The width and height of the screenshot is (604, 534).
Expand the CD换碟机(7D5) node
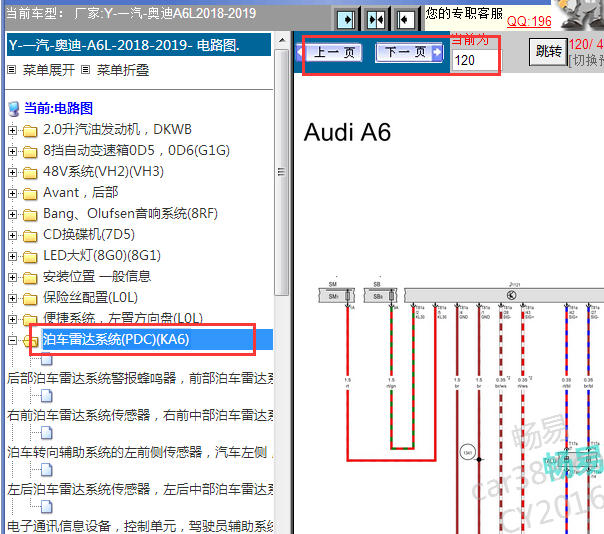[x=12, y=235]
